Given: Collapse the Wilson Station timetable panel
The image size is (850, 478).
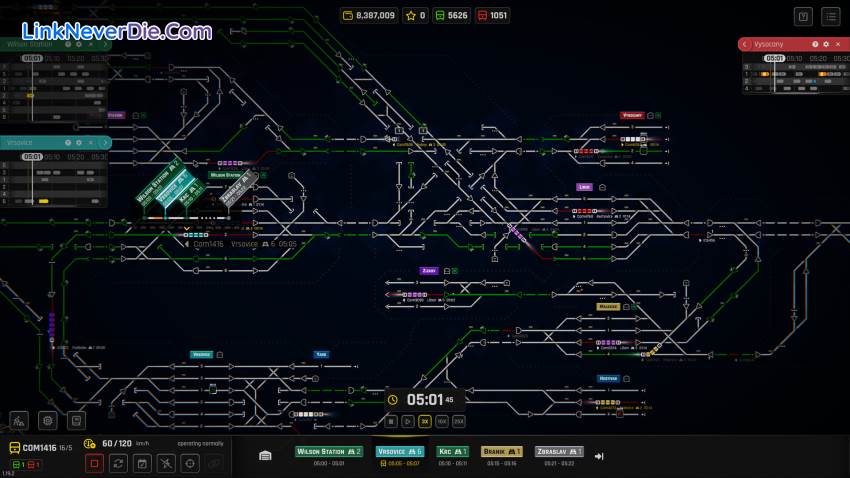Looking at the screenshot, I should [x=107, y=44].
